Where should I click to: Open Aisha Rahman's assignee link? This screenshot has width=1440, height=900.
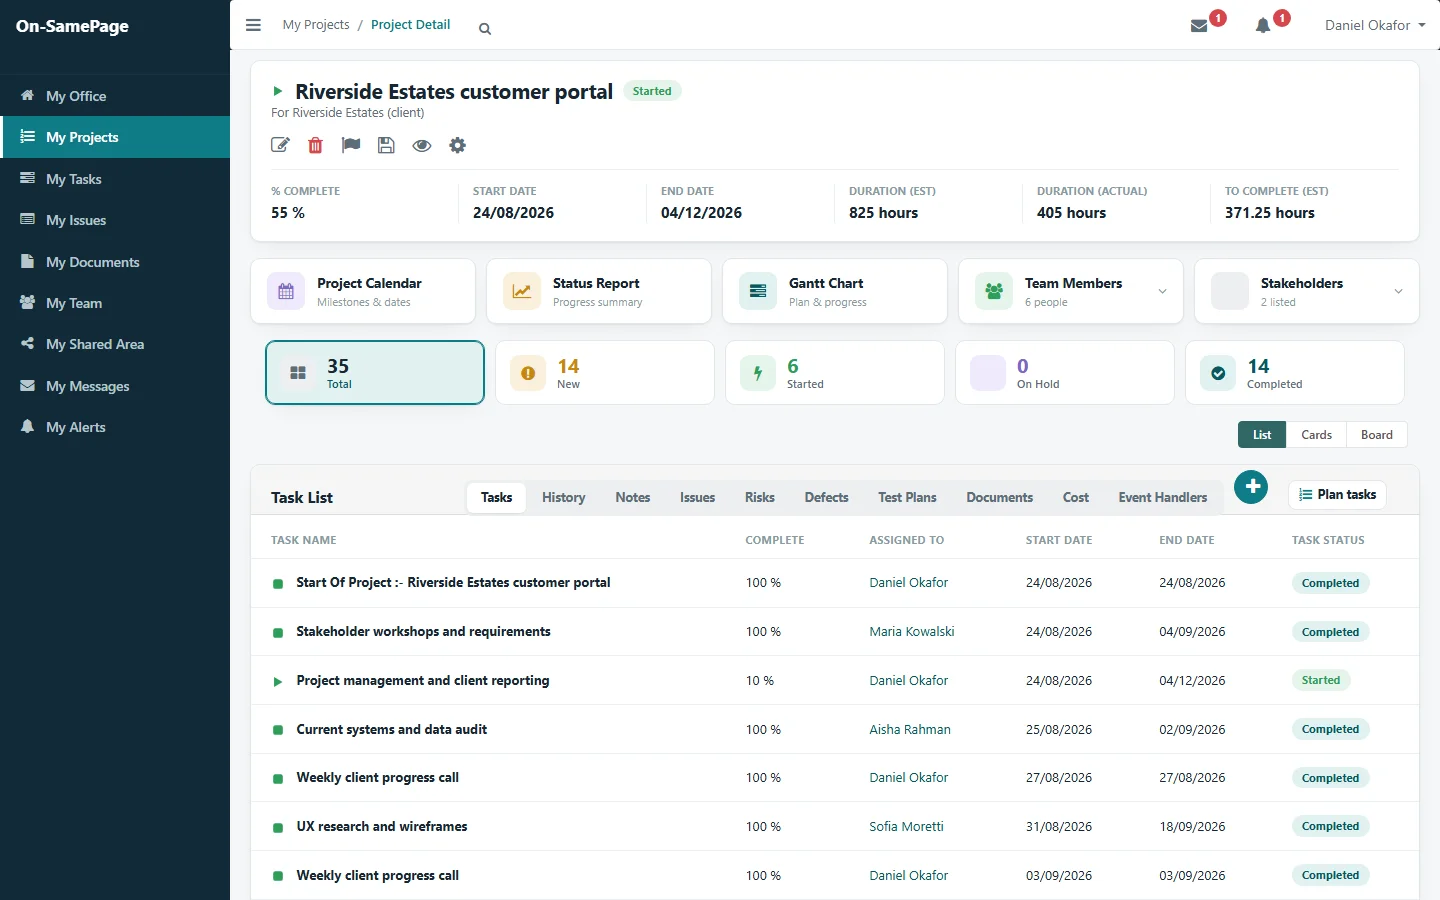click(910, 730)
